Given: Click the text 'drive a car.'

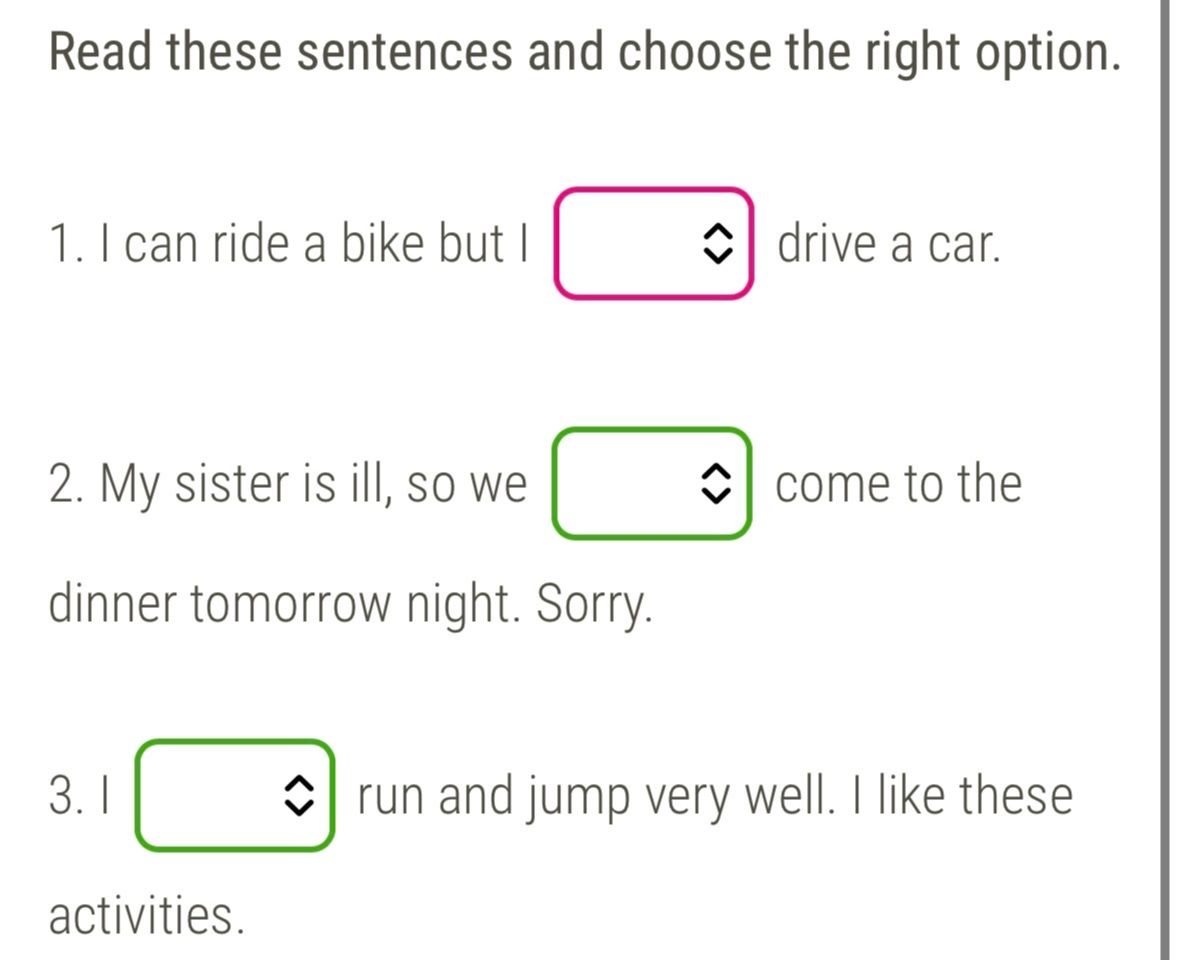Looking at the screenshot, I should [889, 244].
